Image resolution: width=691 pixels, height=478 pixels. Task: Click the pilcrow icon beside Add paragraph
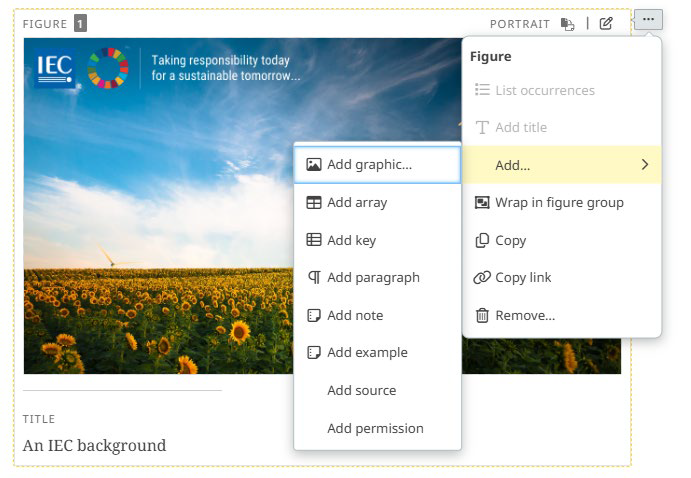(x=314, y=278)
